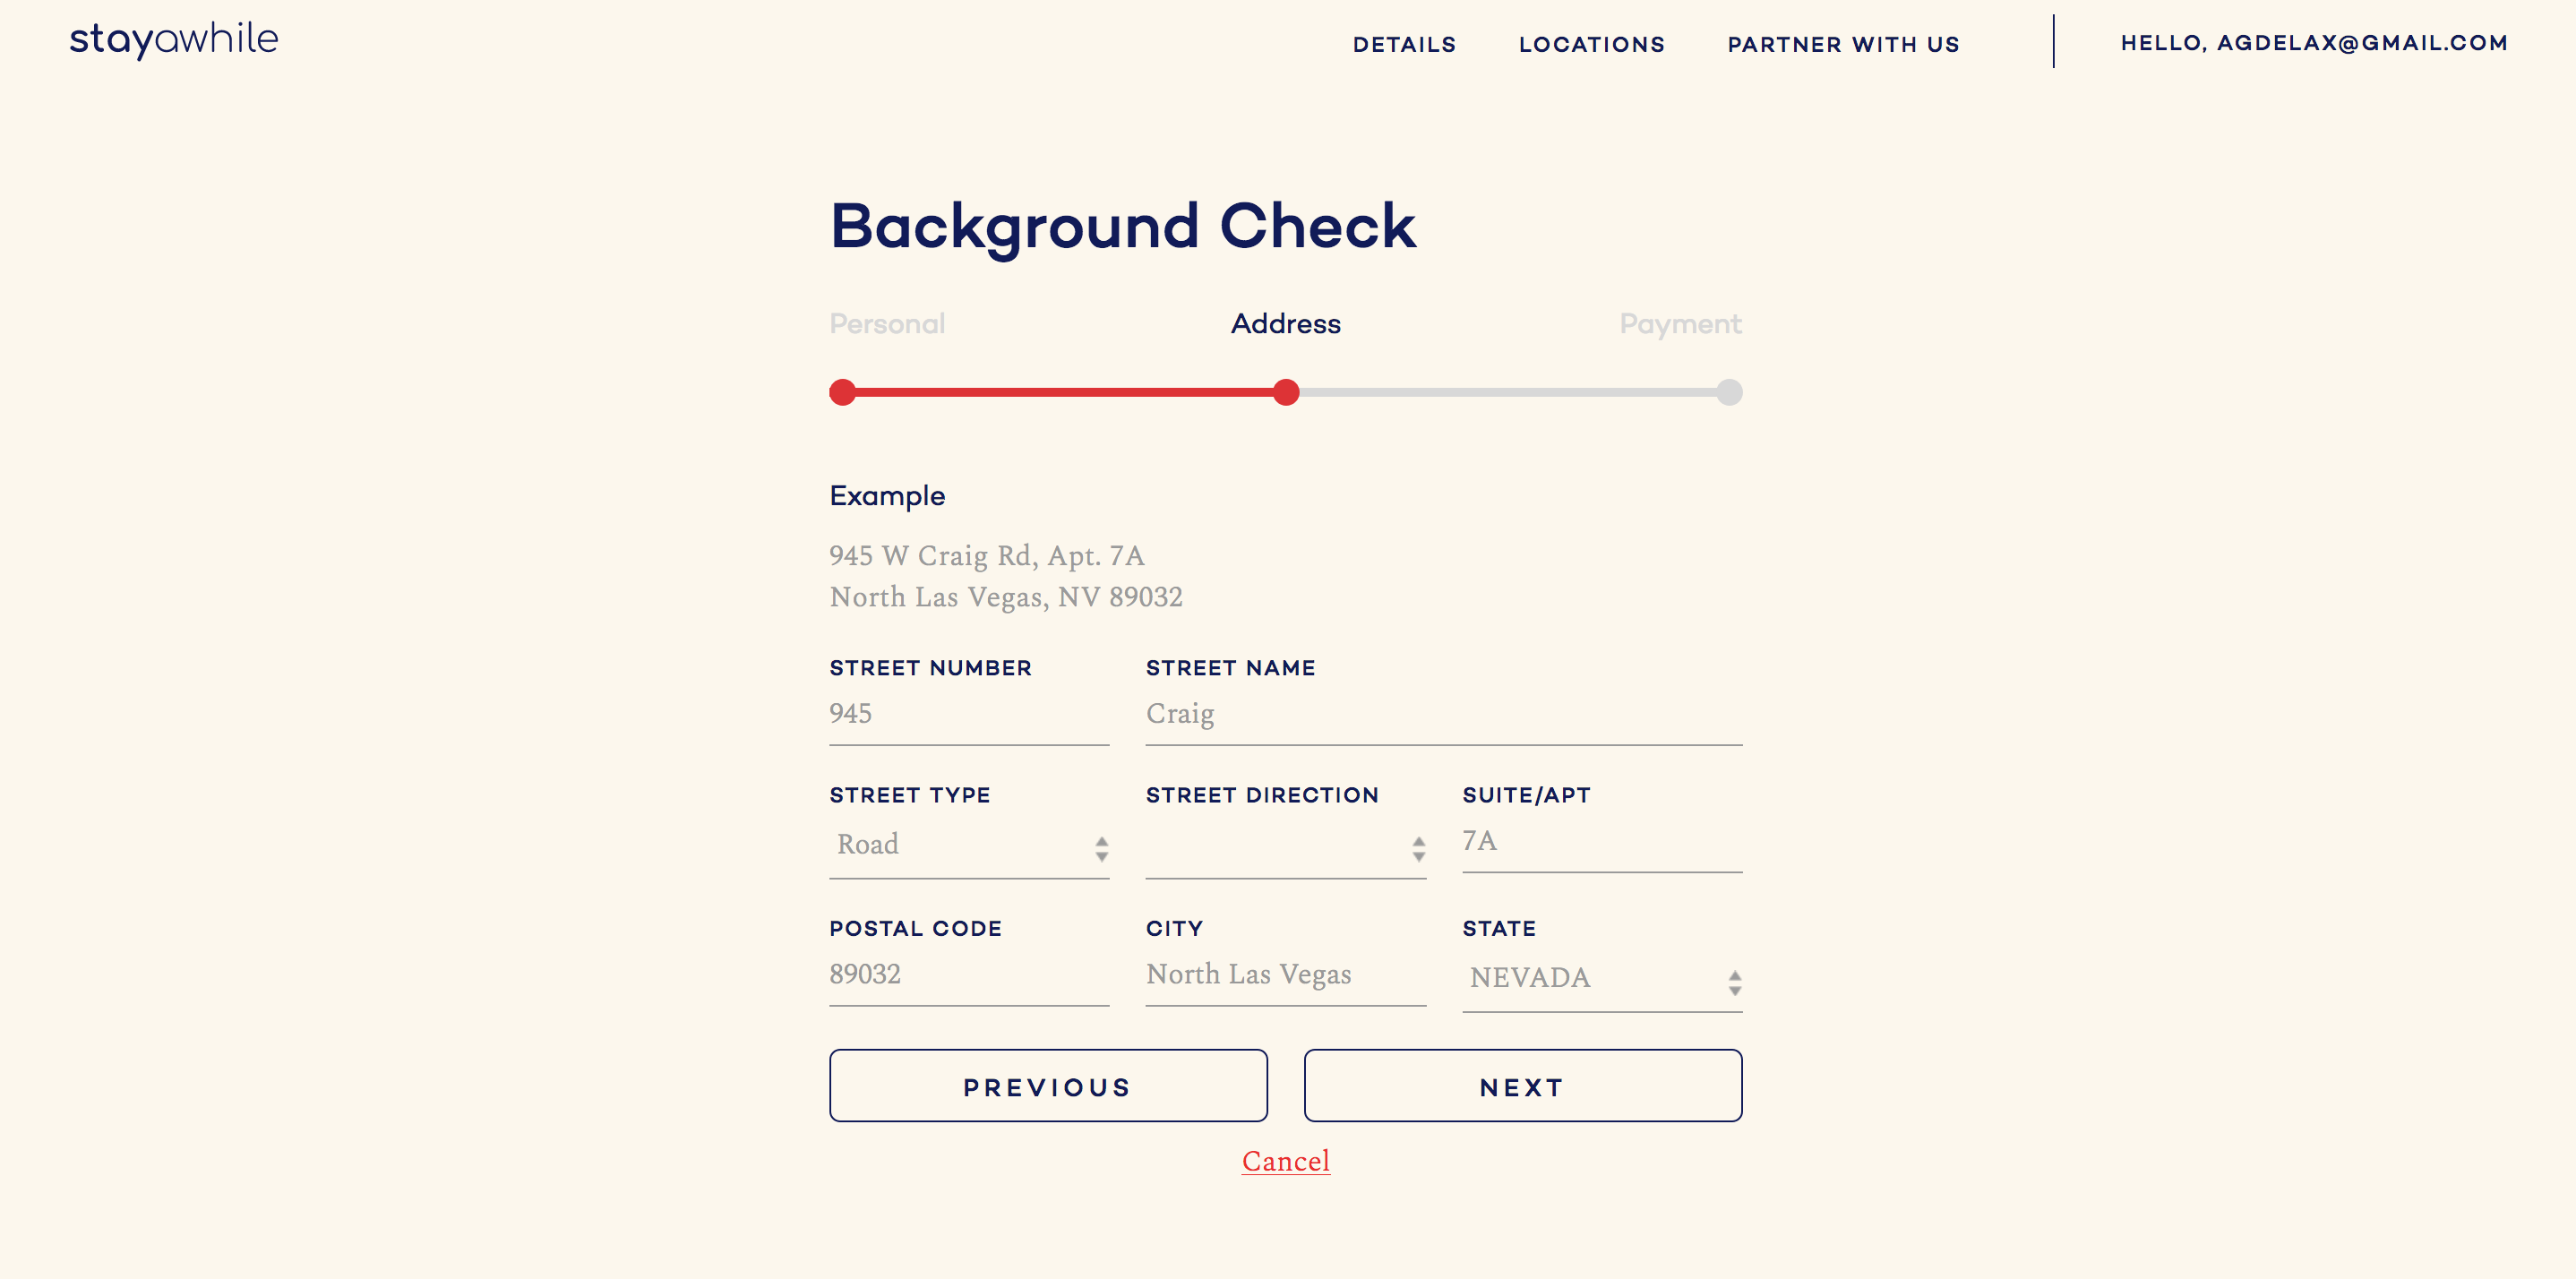
Task: Switch to the Personal step
Action: coord(887,323)
